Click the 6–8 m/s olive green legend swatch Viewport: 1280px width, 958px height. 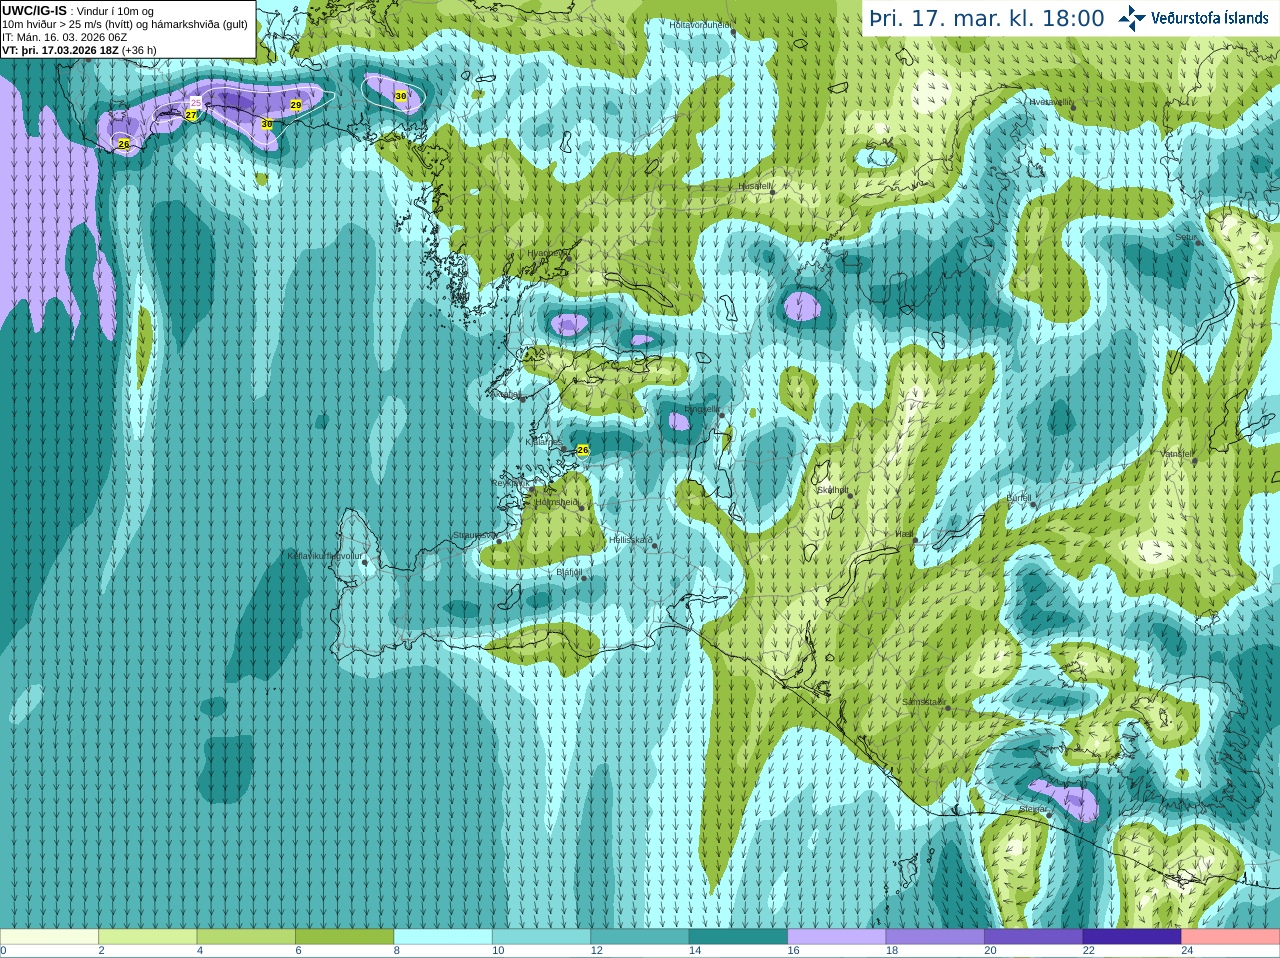point(344,938)
